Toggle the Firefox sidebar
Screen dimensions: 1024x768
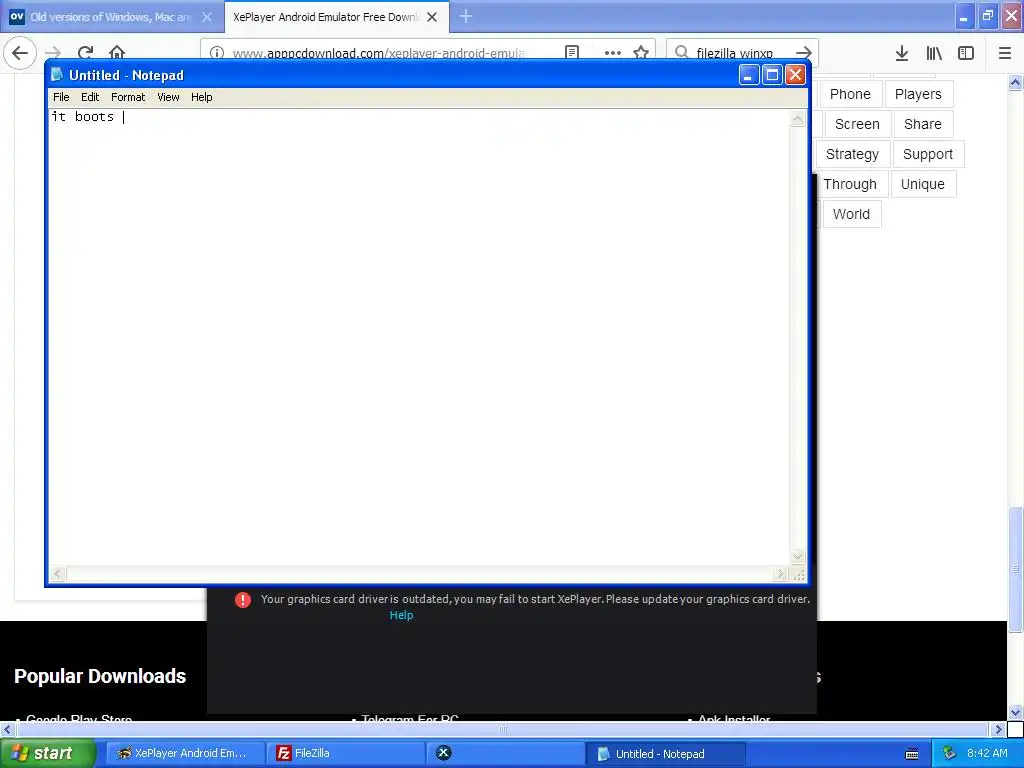tap(966, 53)
